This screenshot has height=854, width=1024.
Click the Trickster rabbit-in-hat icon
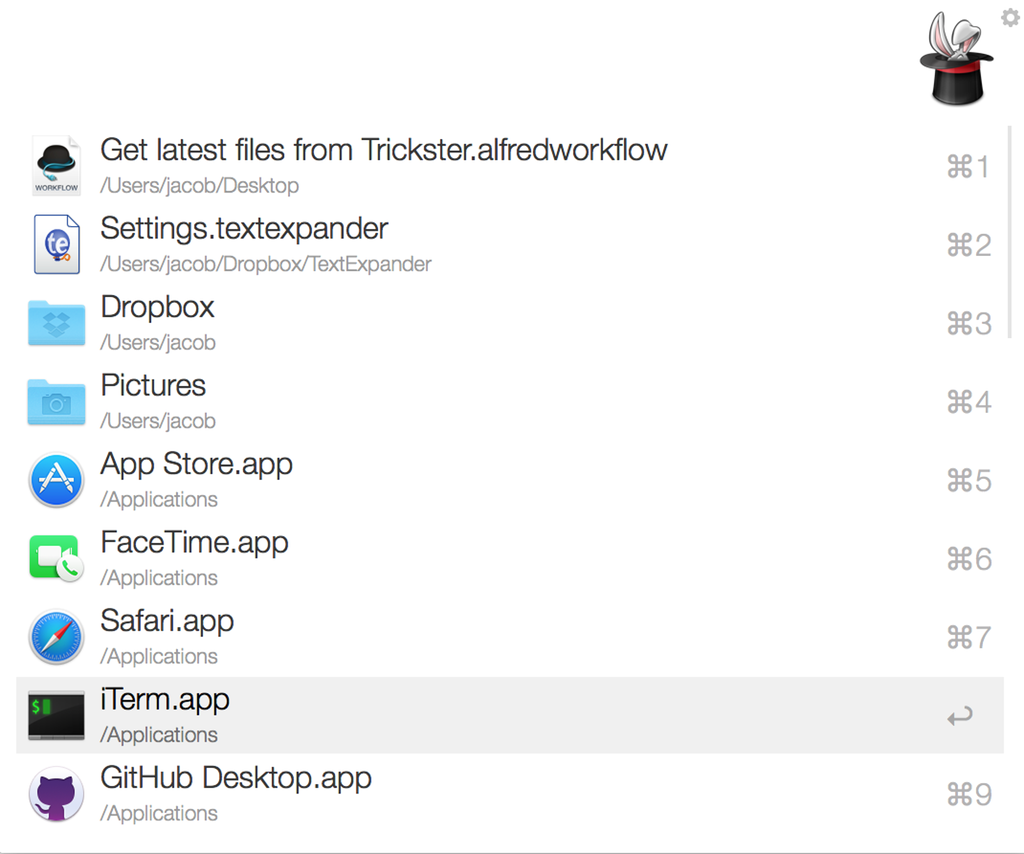[955, 59]
